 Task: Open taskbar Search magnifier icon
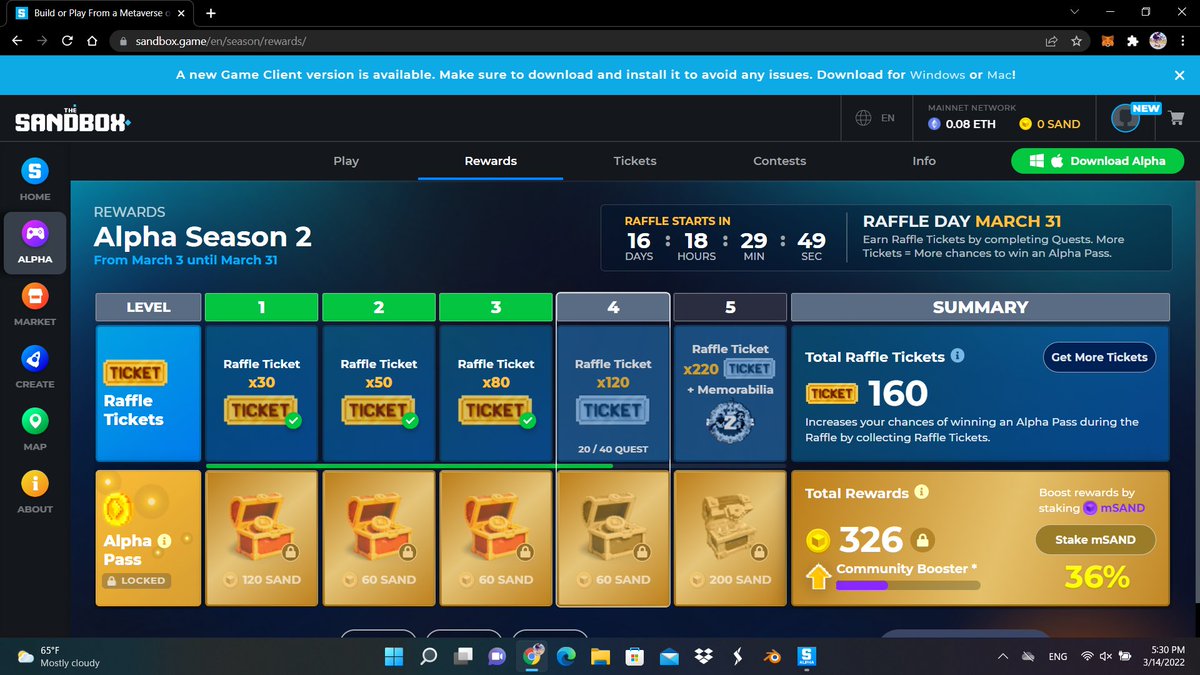429,656
